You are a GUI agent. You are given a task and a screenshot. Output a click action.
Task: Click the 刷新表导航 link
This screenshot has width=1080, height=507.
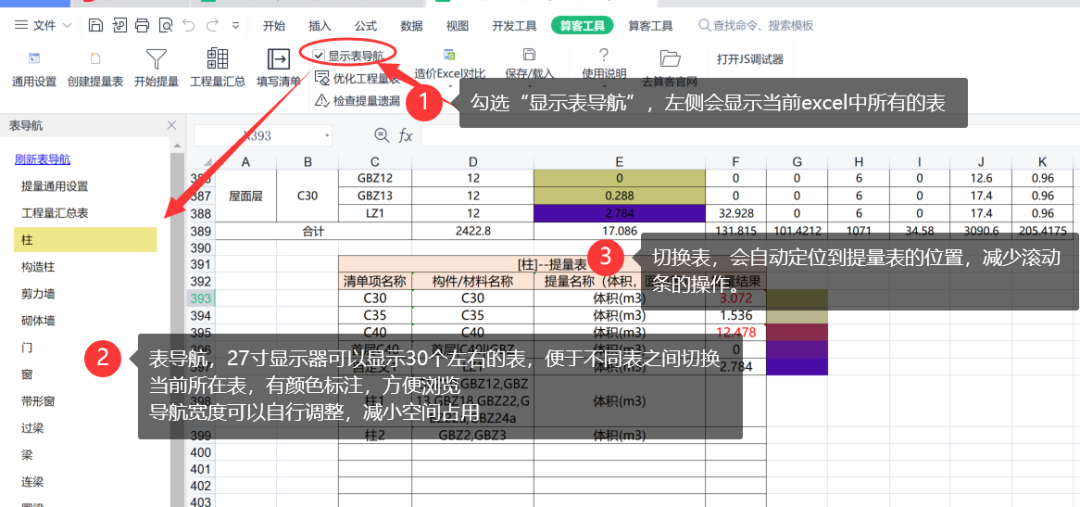(x=42, y=159)
